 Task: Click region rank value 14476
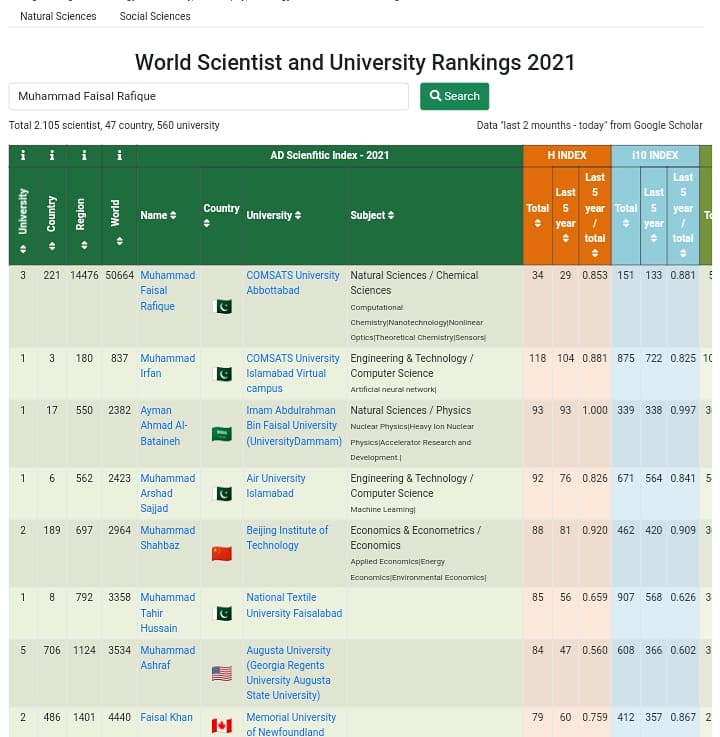(x=84, y=275)
